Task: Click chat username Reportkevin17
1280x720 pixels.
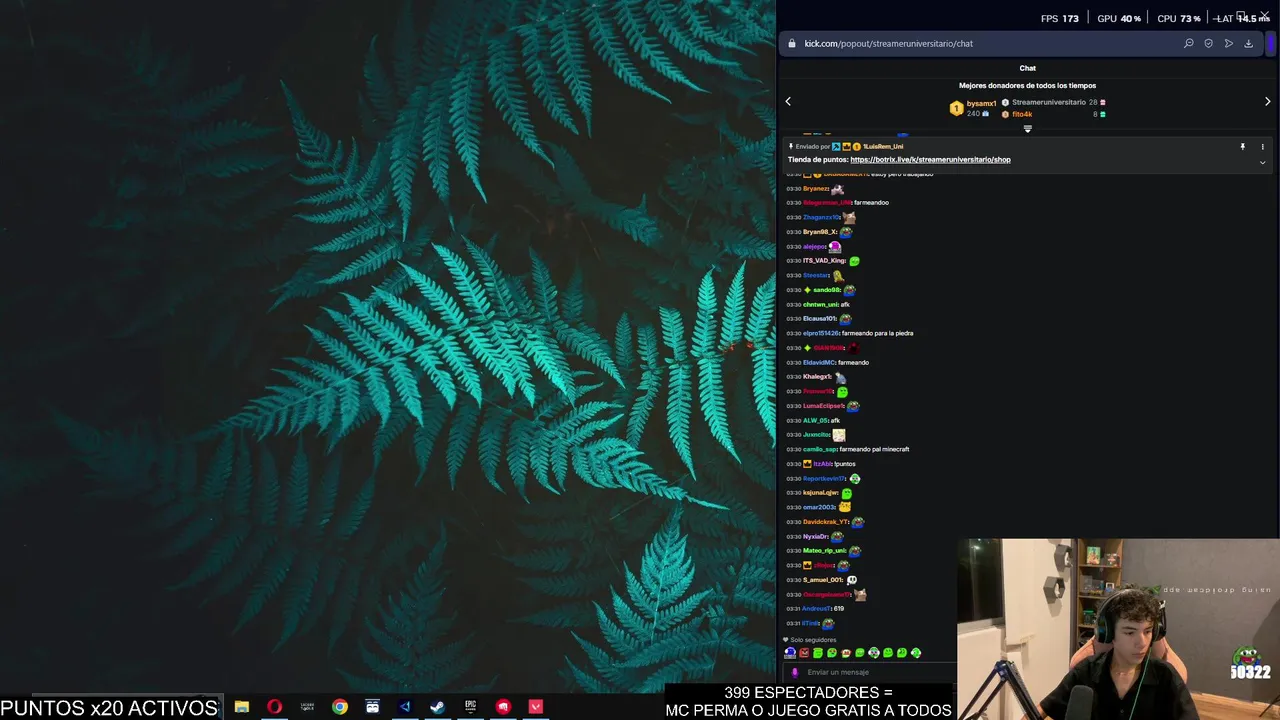Action: [824, 478]
